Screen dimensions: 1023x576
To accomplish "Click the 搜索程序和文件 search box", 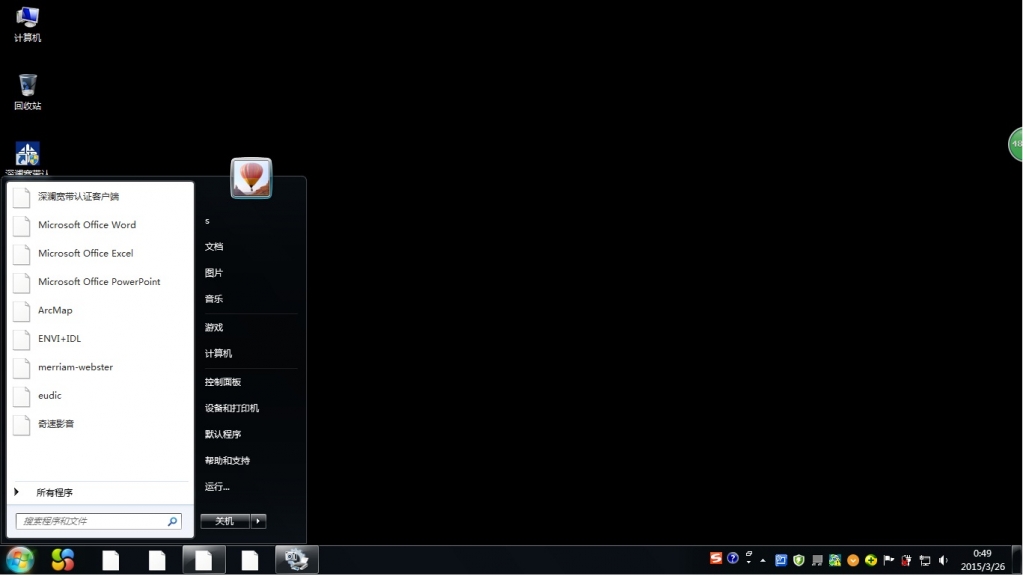I will click(92, 521).
